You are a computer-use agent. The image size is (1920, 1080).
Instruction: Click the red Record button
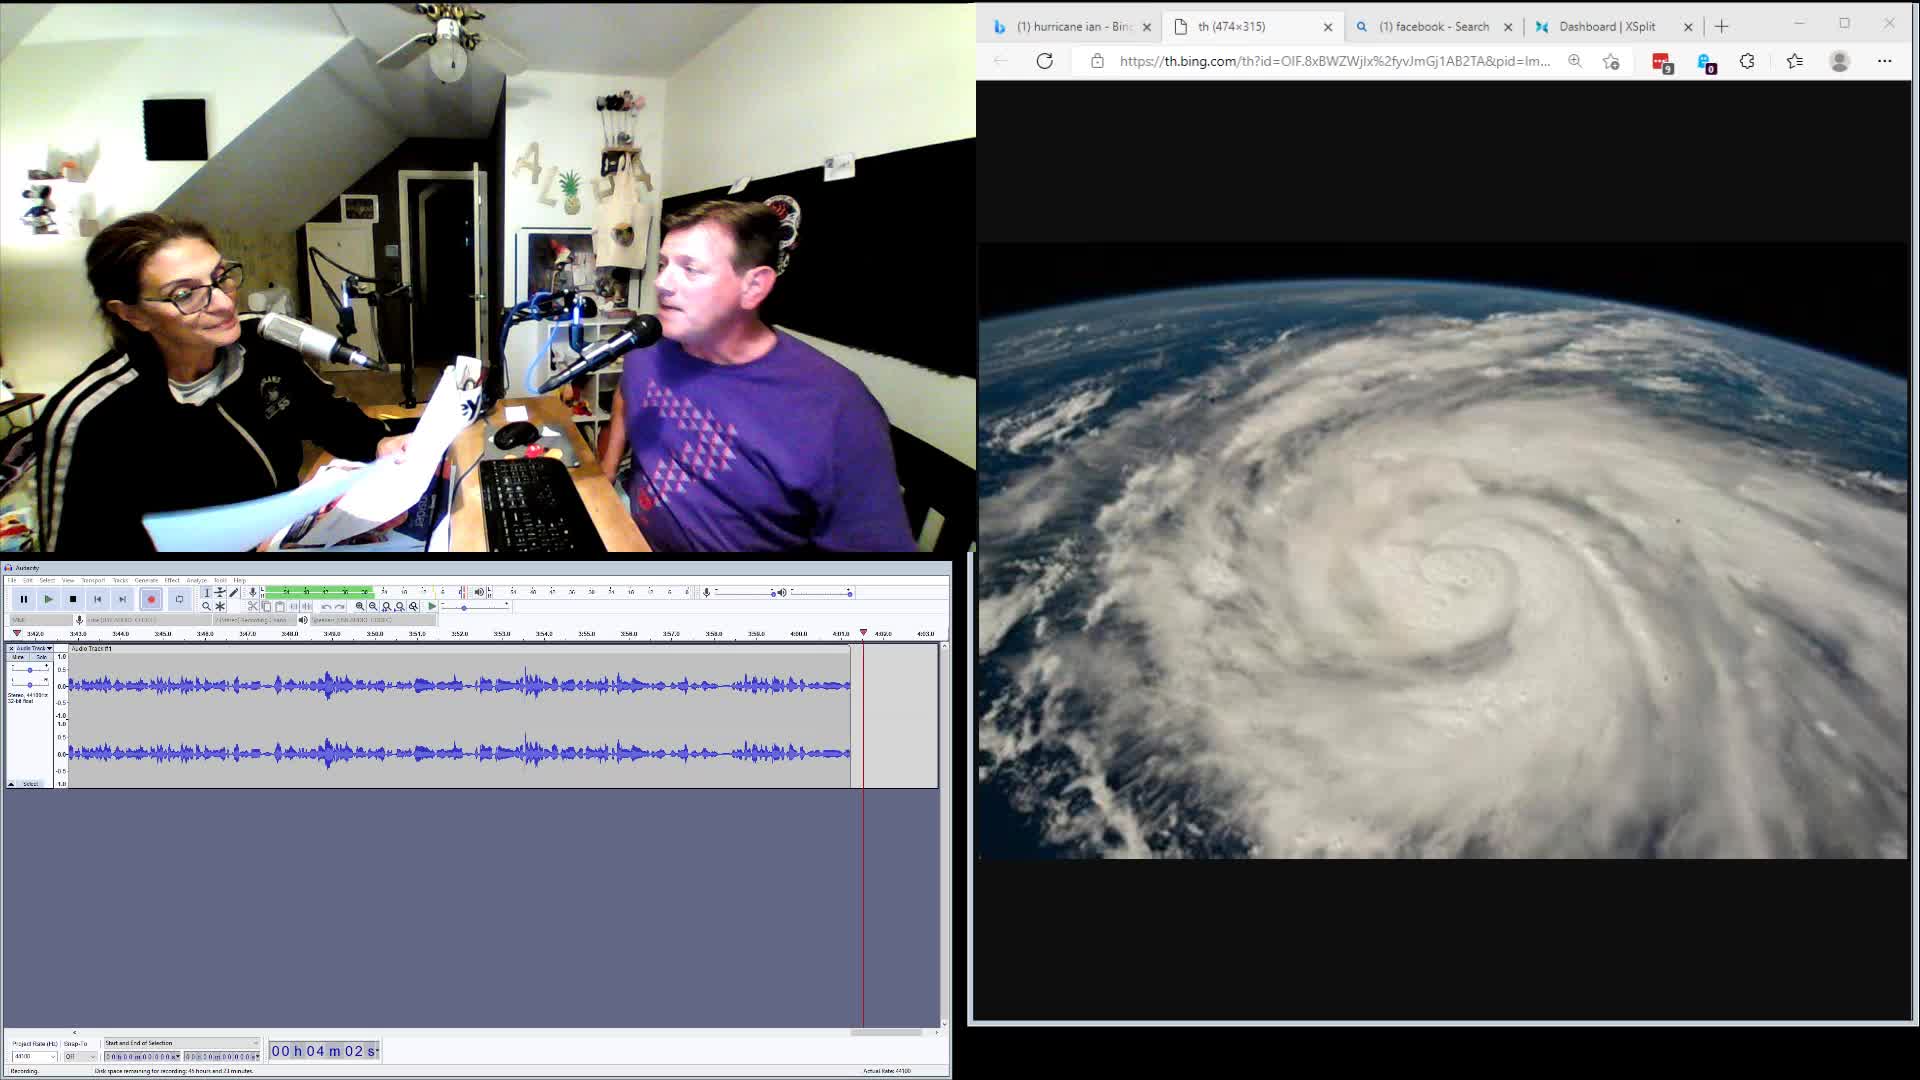151,599
